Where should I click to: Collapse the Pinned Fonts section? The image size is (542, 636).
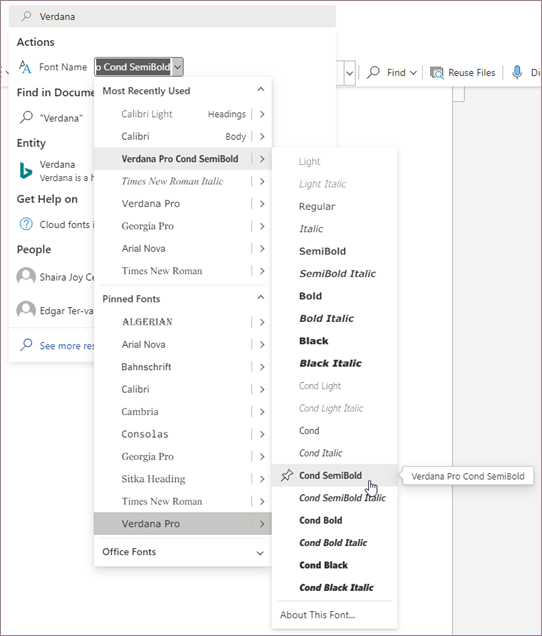[x=261, y=297]
